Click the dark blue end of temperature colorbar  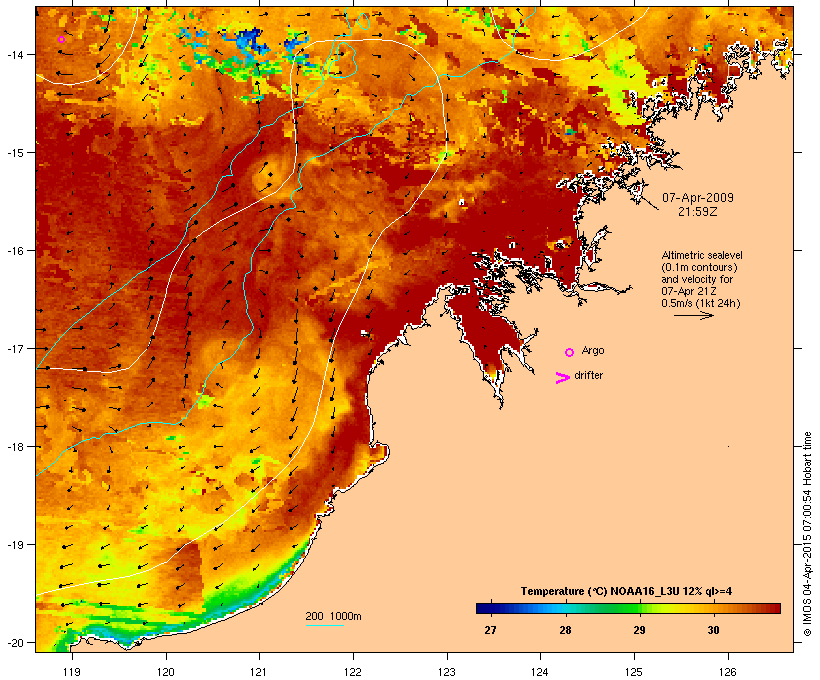[x=484, y=608]
